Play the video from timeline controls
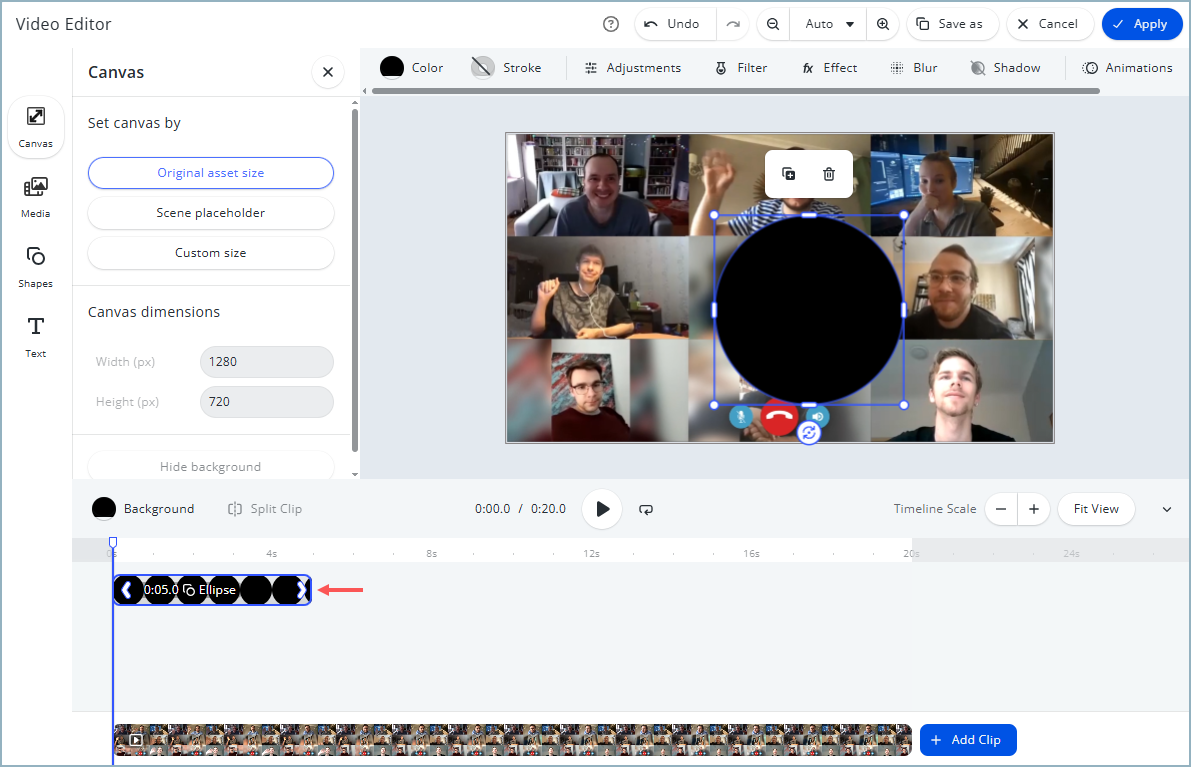The height and width of the screenshot is (767, 1191). 602,509
